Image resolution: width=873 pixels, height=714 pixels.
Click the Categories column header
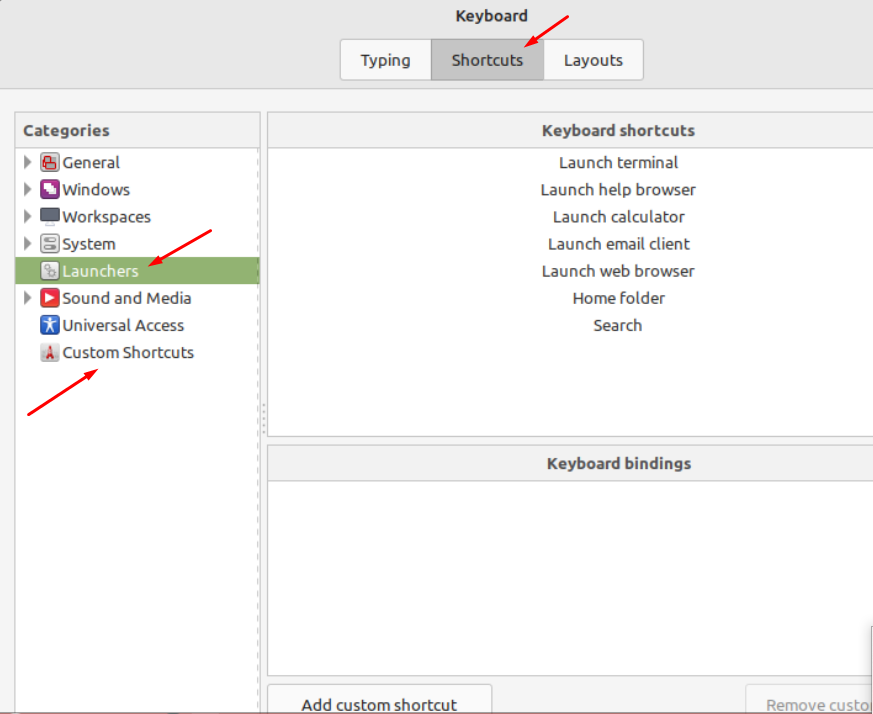point(138,130)
